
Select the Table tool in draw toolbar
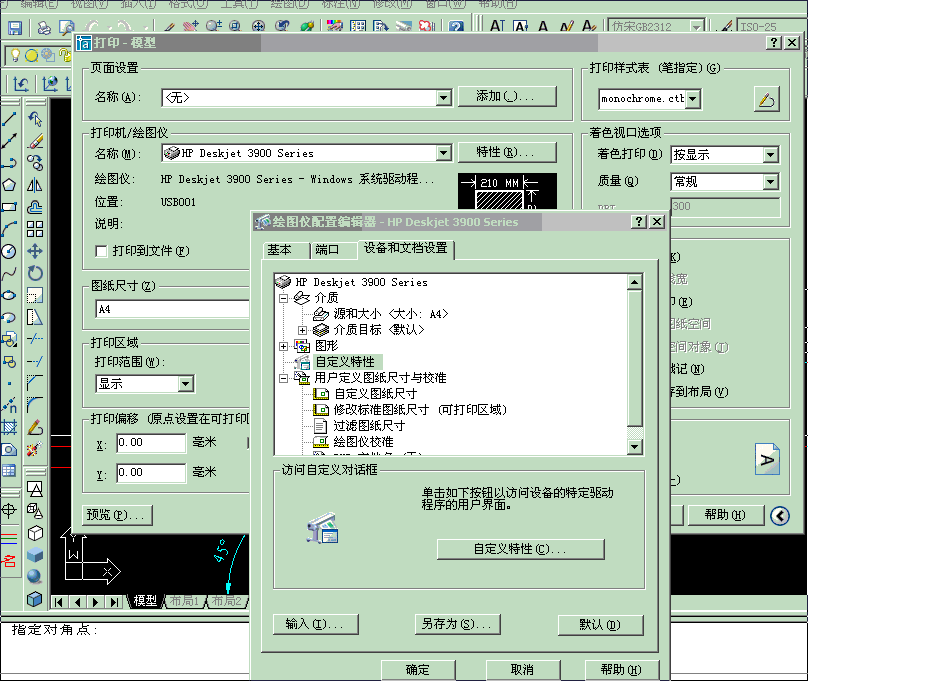pos(9,470)
